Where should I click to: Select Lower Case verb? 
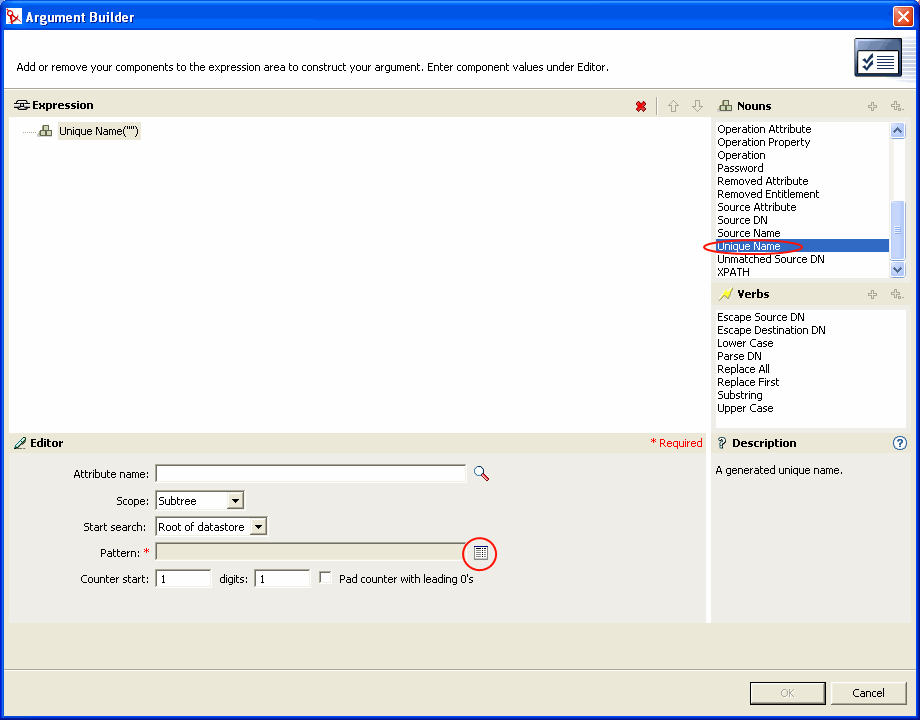pos(745,343)
